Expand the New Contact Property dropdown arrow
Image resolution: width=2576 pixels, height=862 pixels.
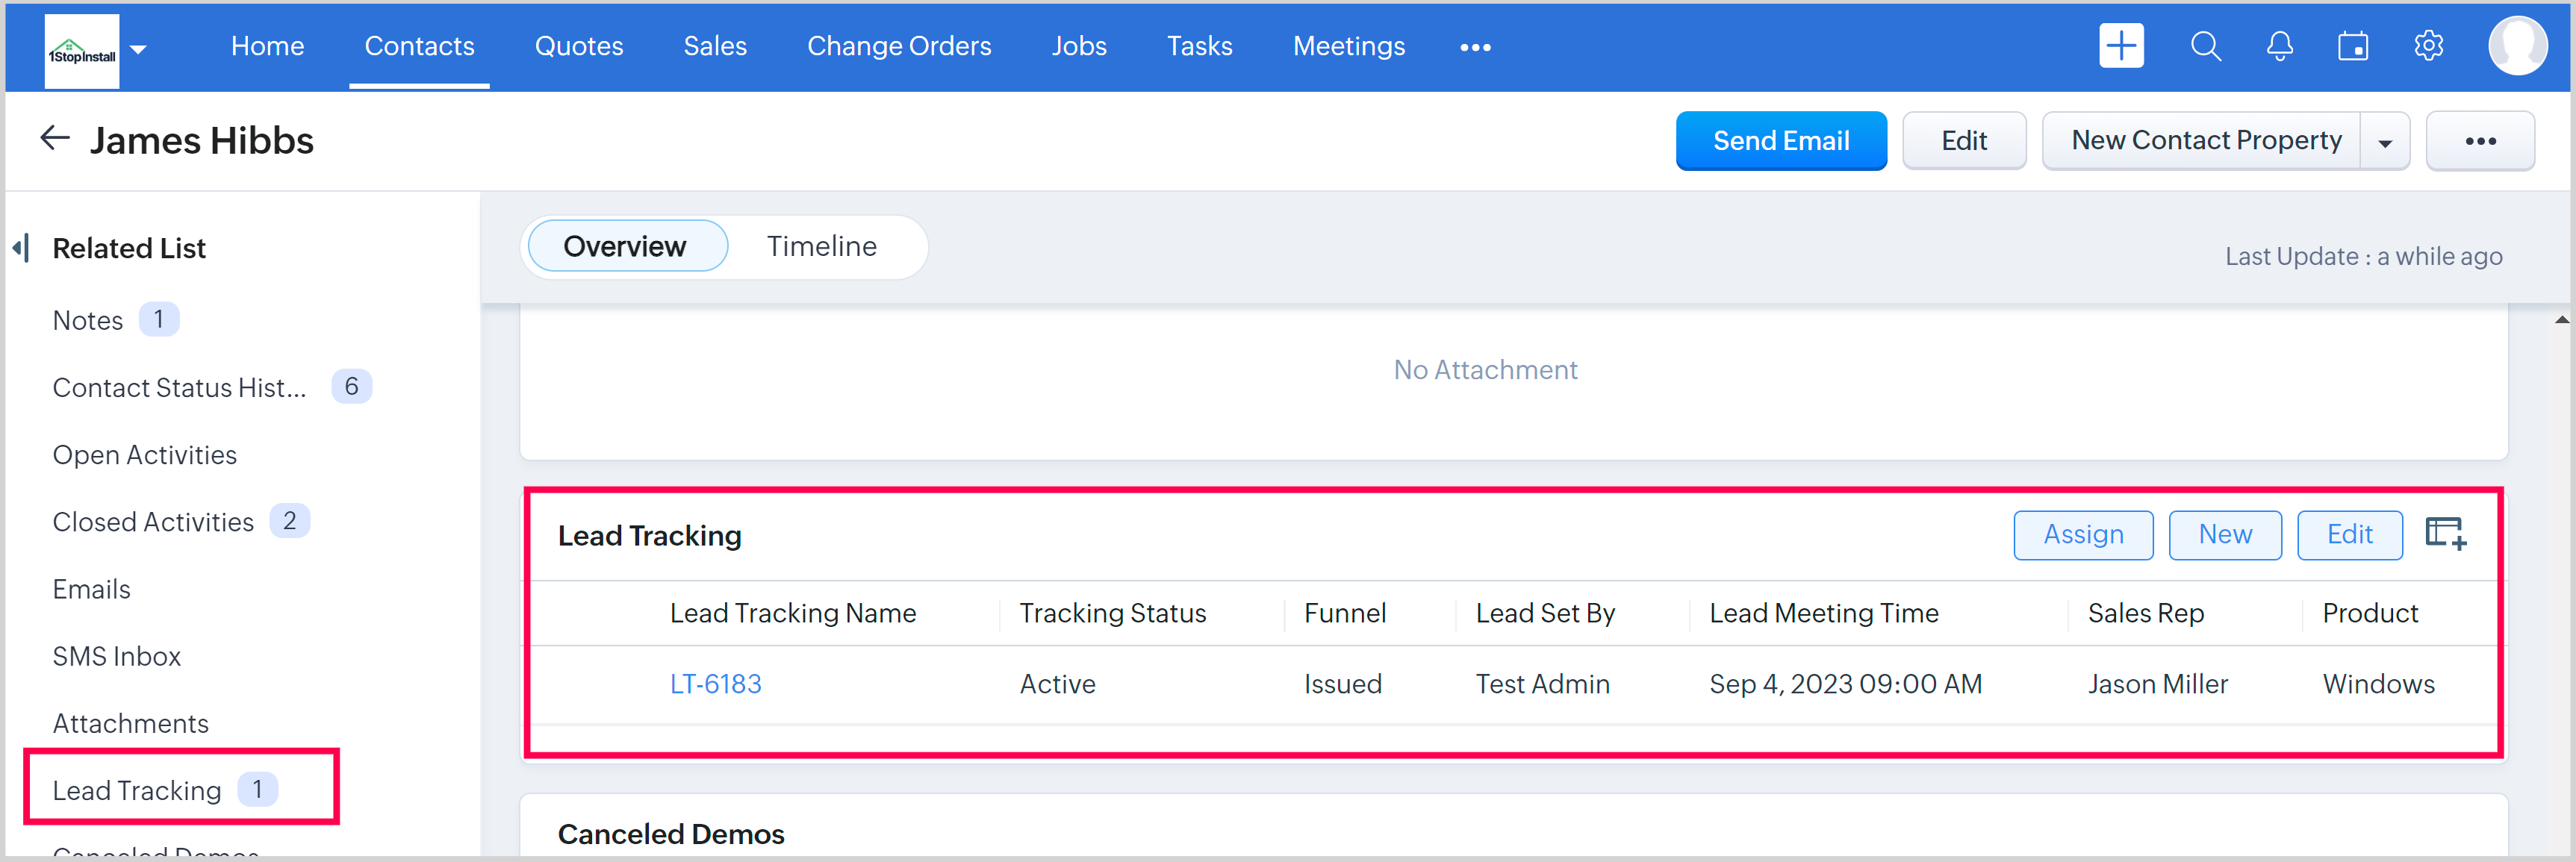pos(2385,142)
